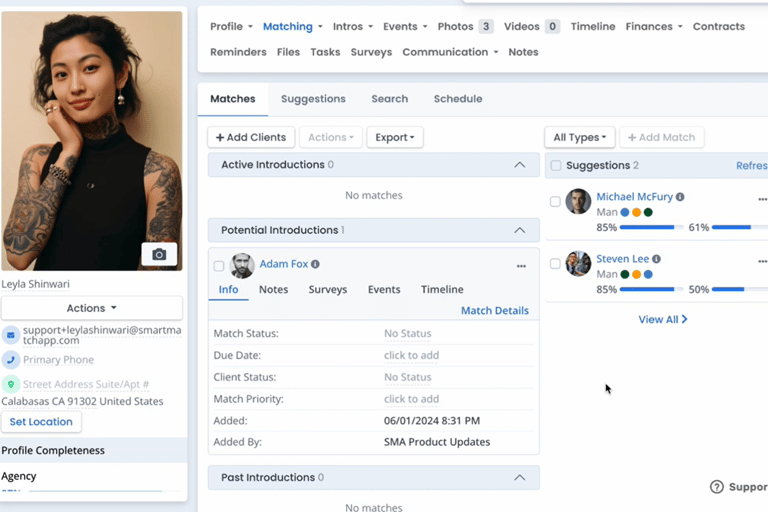The height and width of the screenshot is (512, 768).
Task: Open the Matching dropdown menu
Action: 292,26
